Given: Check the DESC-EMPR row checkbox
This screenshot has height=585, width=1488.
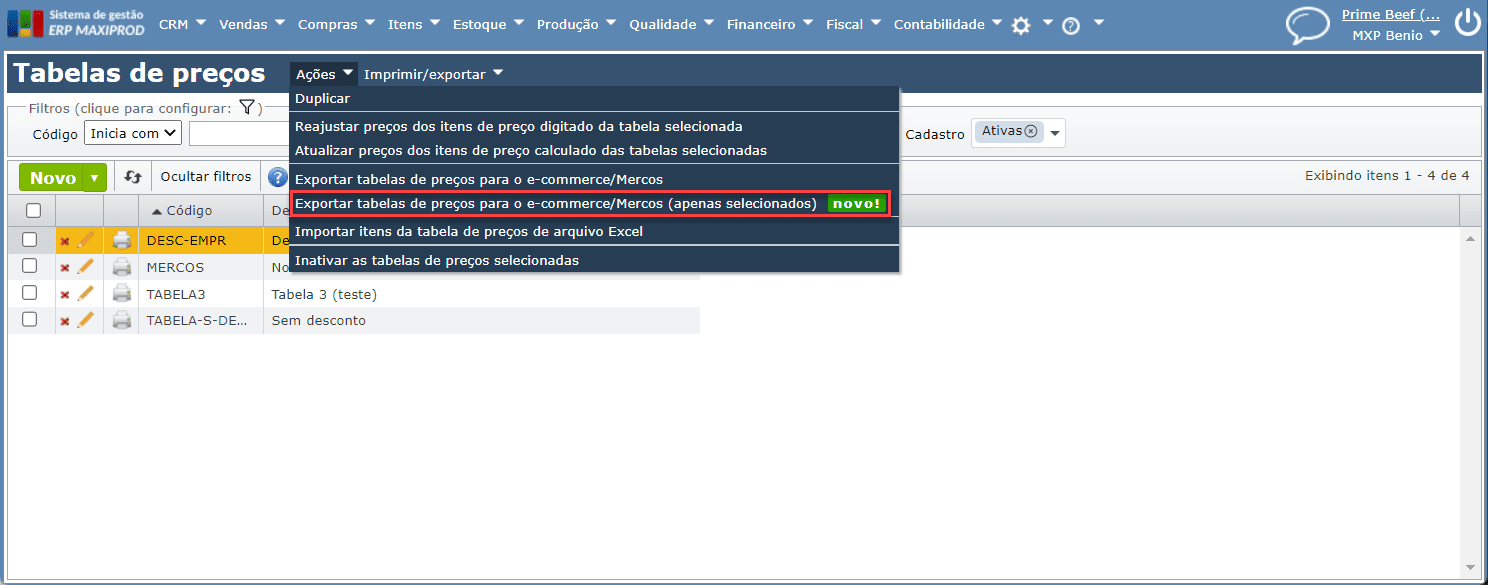Looking at the screenshot, I should click(30, 239).
